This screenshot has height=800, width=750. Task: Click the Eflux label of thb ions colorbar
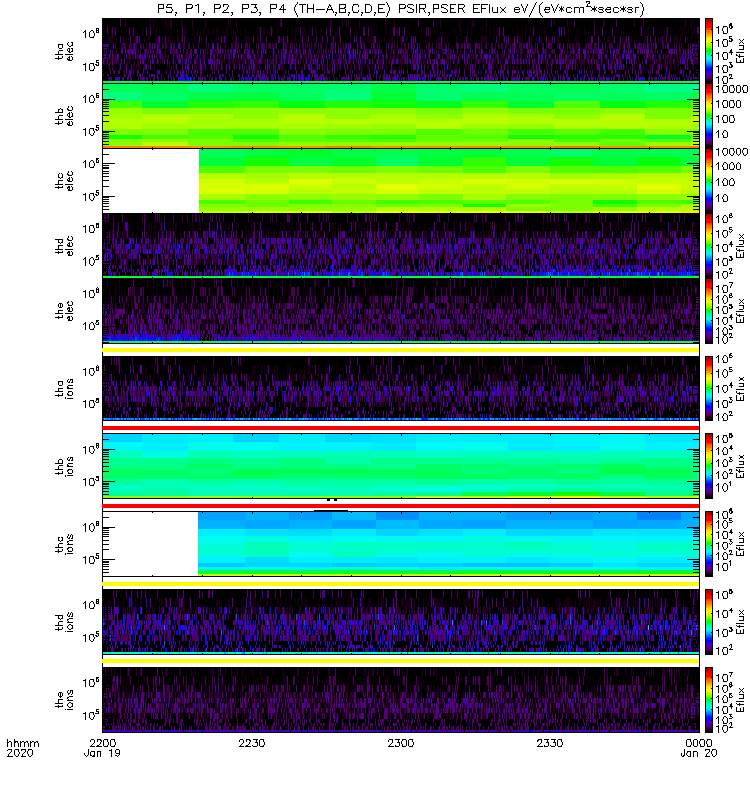(x=740, y=466)
